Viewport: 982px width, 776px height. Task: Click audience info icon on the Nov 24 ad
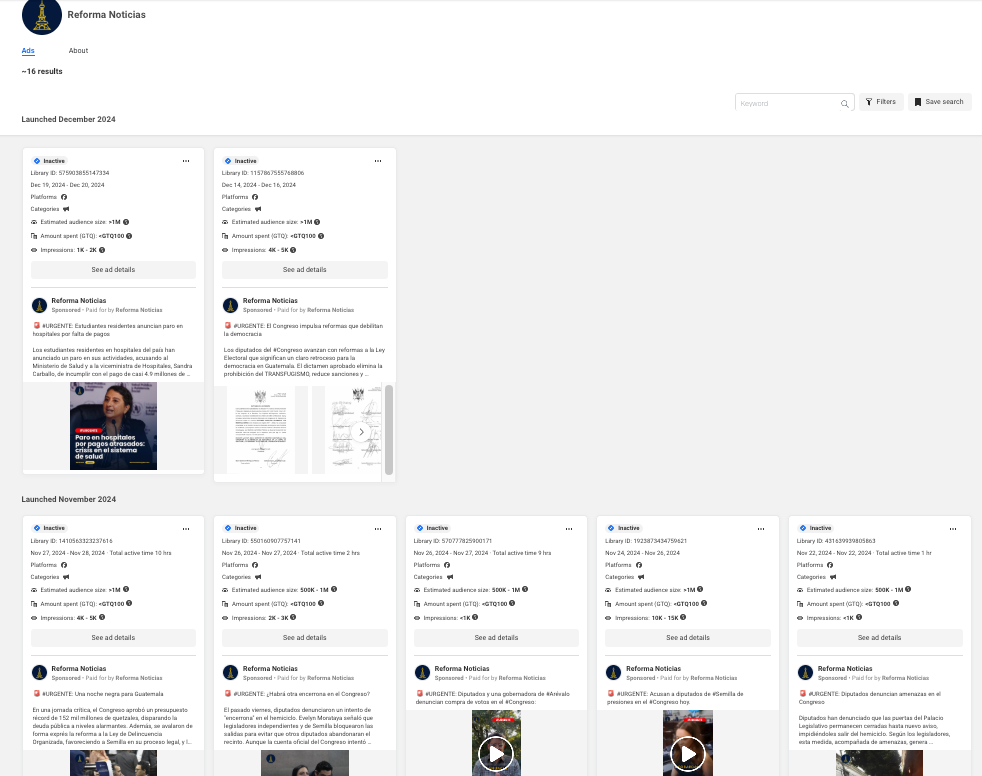tap(700, 589)
